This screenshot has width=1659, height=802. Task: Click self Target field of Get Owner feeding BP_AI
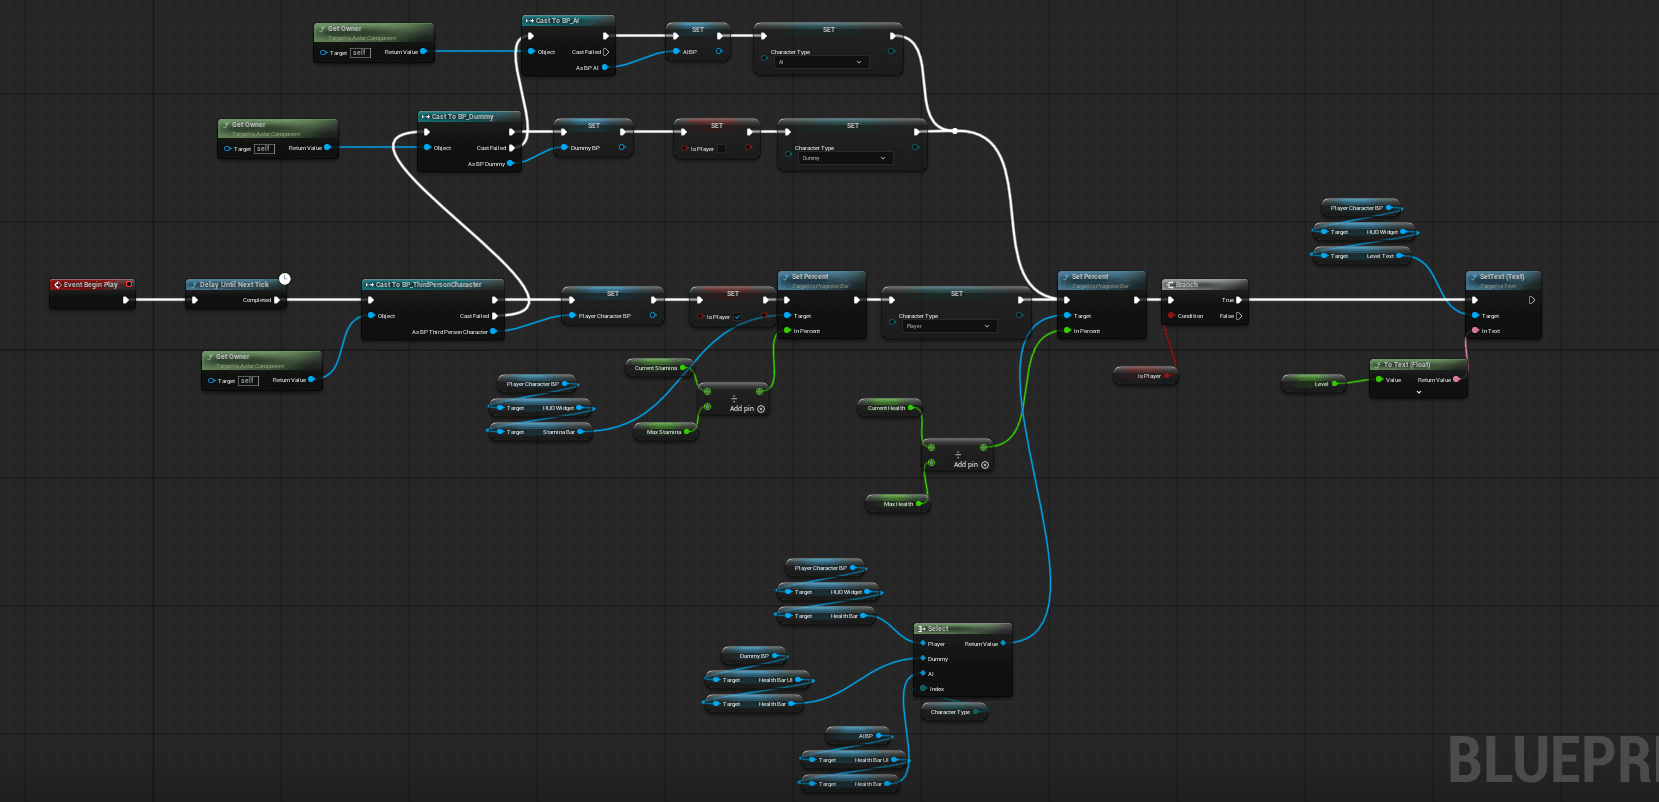pos(360,53)
